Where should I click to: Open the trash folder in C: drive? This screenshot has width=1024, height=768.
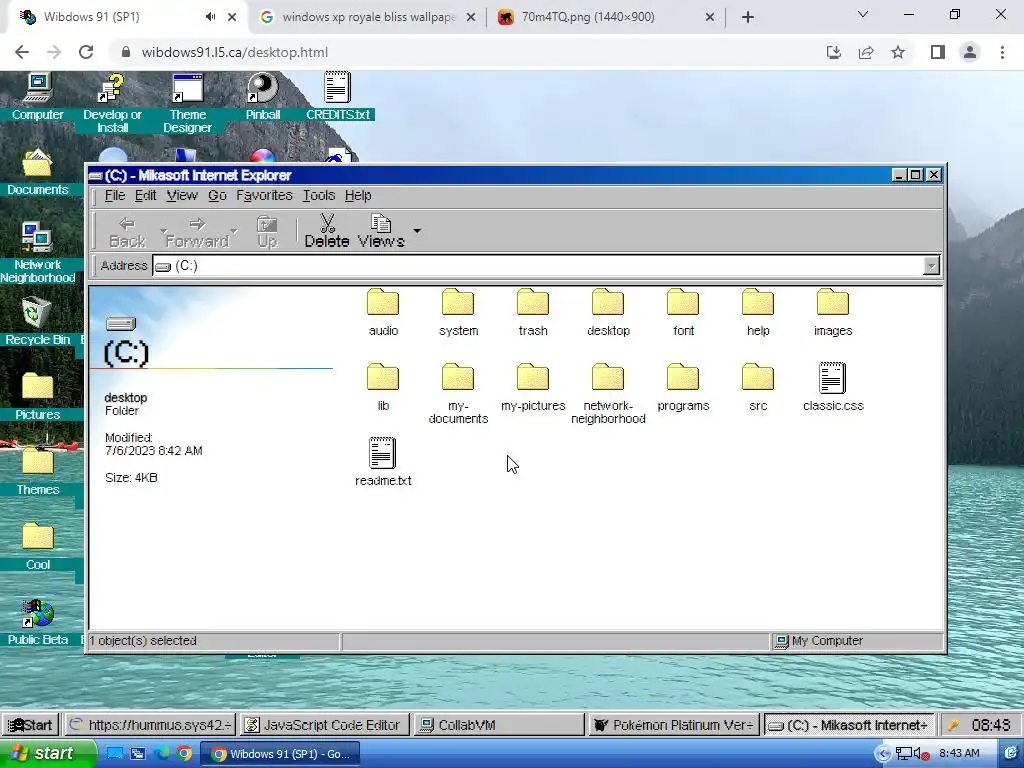[x=533, y=313]
